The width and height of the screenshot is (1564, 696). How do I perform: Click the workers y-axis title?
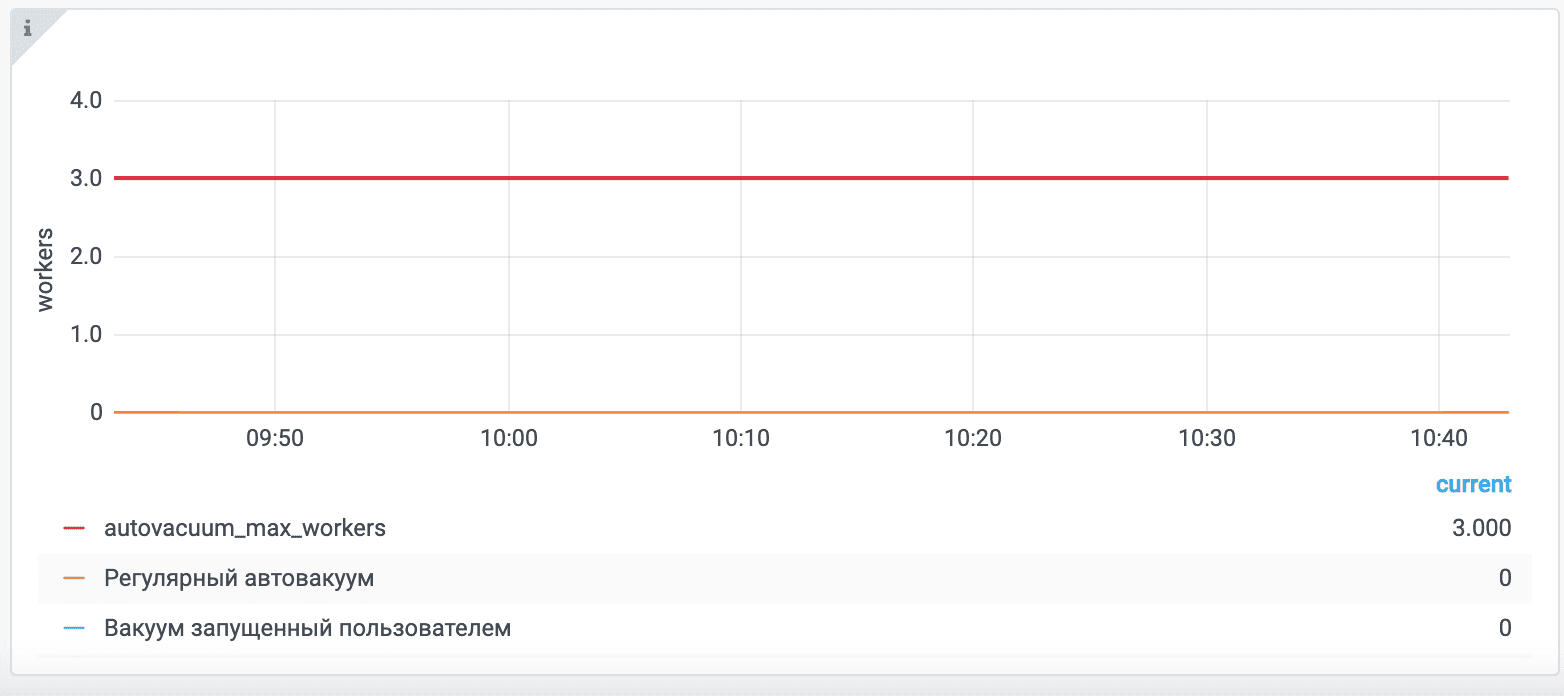pos(45,269)
